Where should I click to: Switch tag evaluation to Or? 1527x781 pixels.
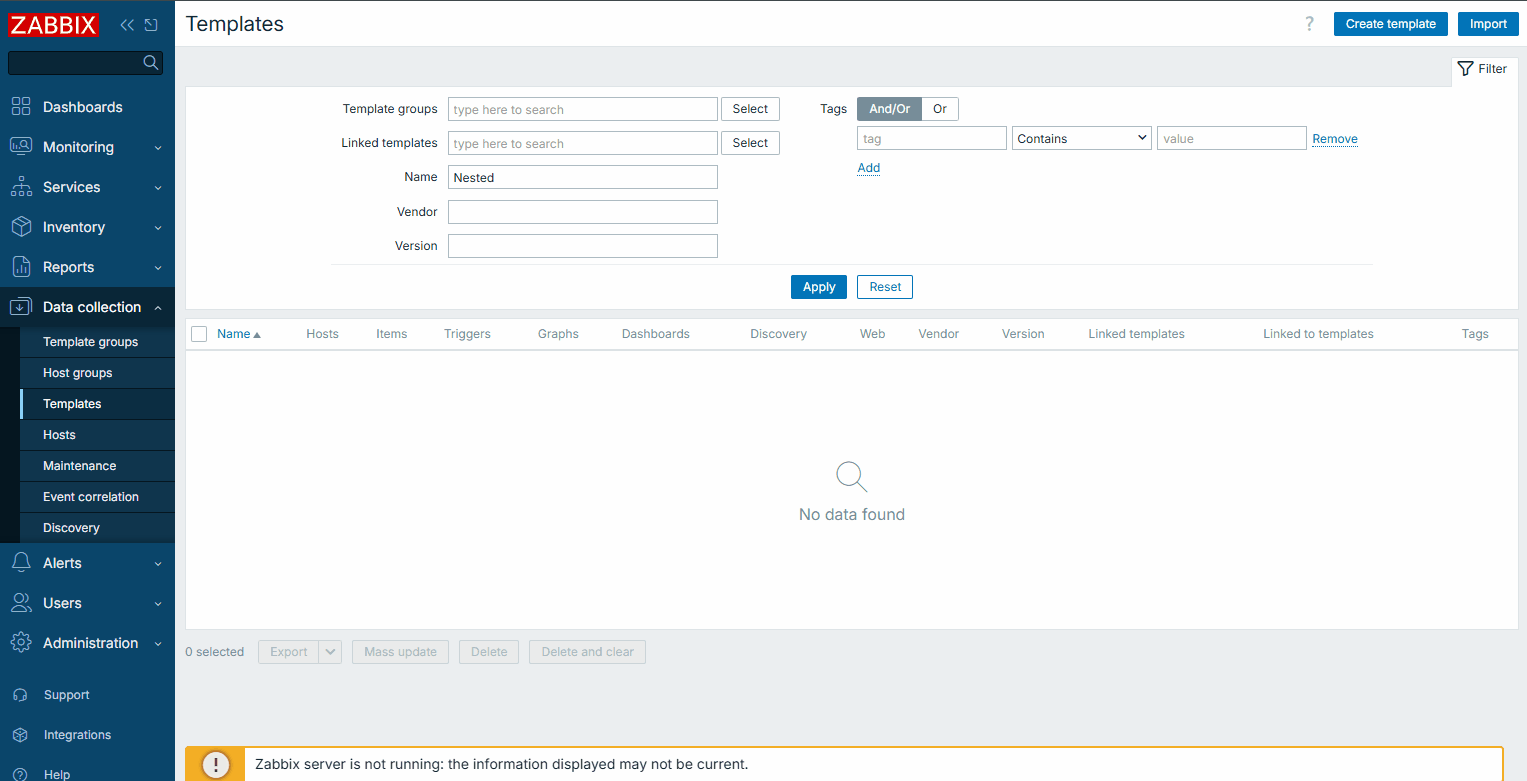(x=940, y=109)
